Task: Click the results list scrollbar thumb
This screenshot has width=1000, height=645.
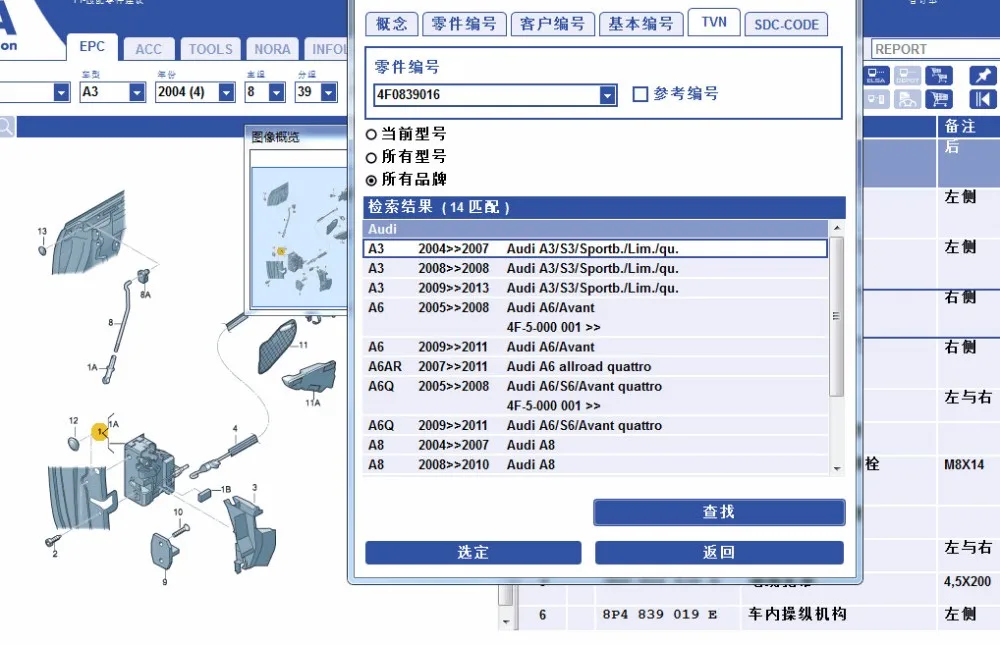Action: [x=837, y=316]
